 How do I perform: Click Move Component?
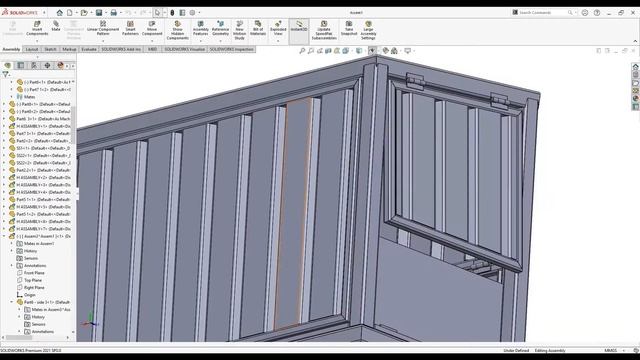coord(152,29)
